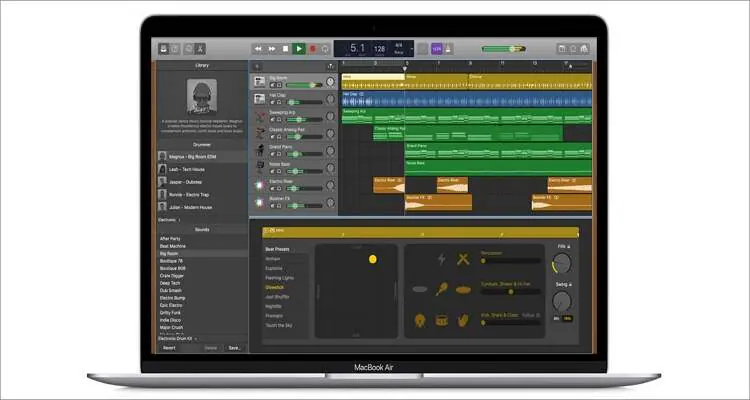Open the Library button in the toolbar
750x400 pixels.
164,49
